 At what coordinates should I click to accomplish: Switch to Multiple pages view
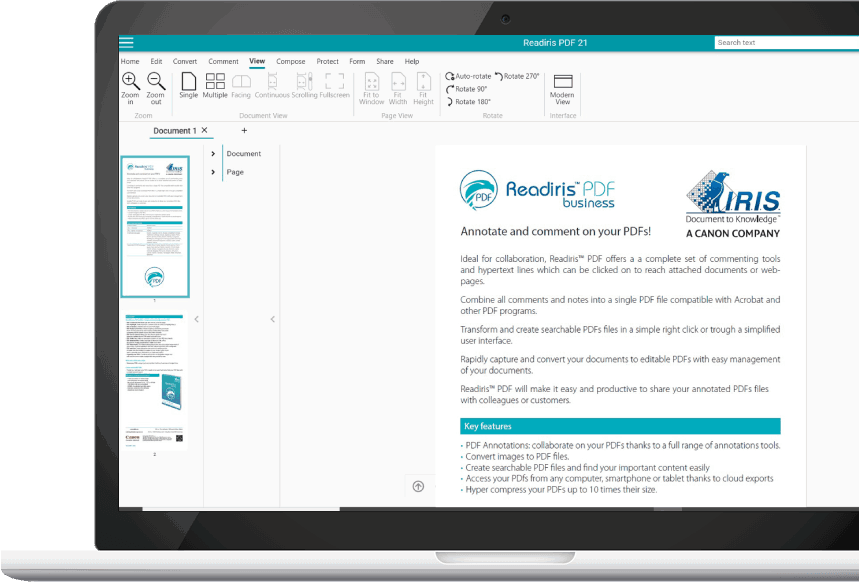click(215, 83)
